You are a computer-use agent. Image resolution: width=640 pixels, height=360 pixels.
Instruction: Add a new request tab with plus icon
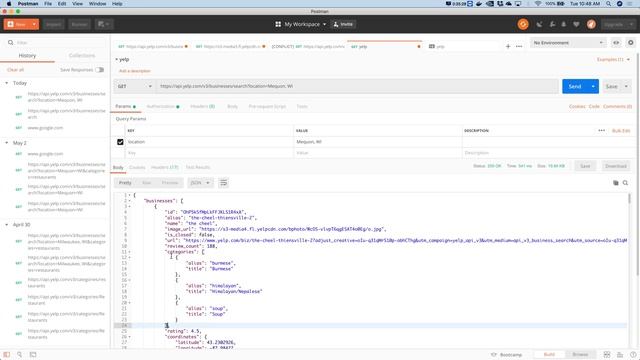(508, 47)
